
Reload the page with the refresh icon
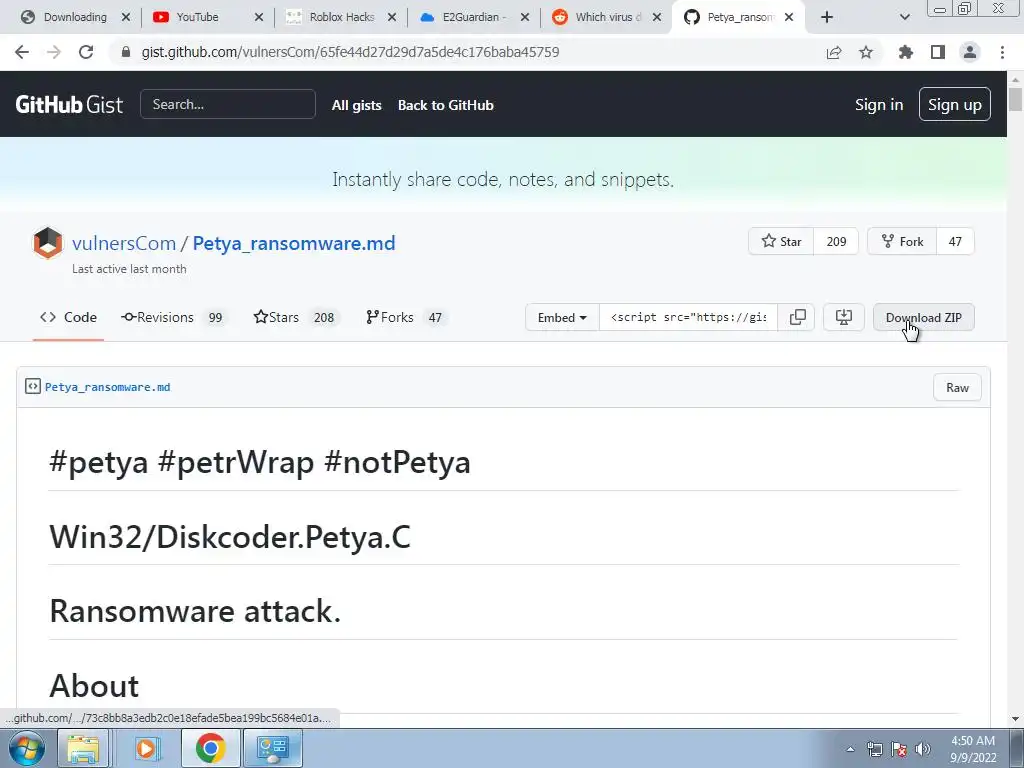point(86,52)
